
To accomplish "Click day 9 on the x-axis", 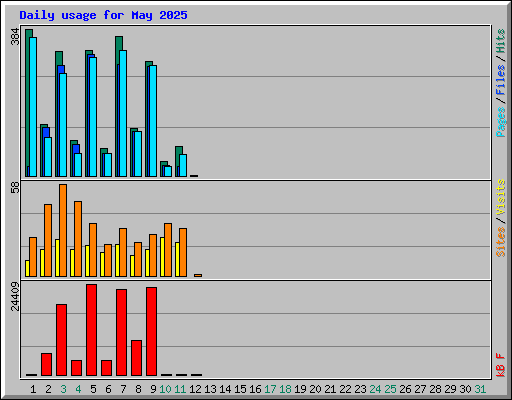I will click(x=153, y=389).
